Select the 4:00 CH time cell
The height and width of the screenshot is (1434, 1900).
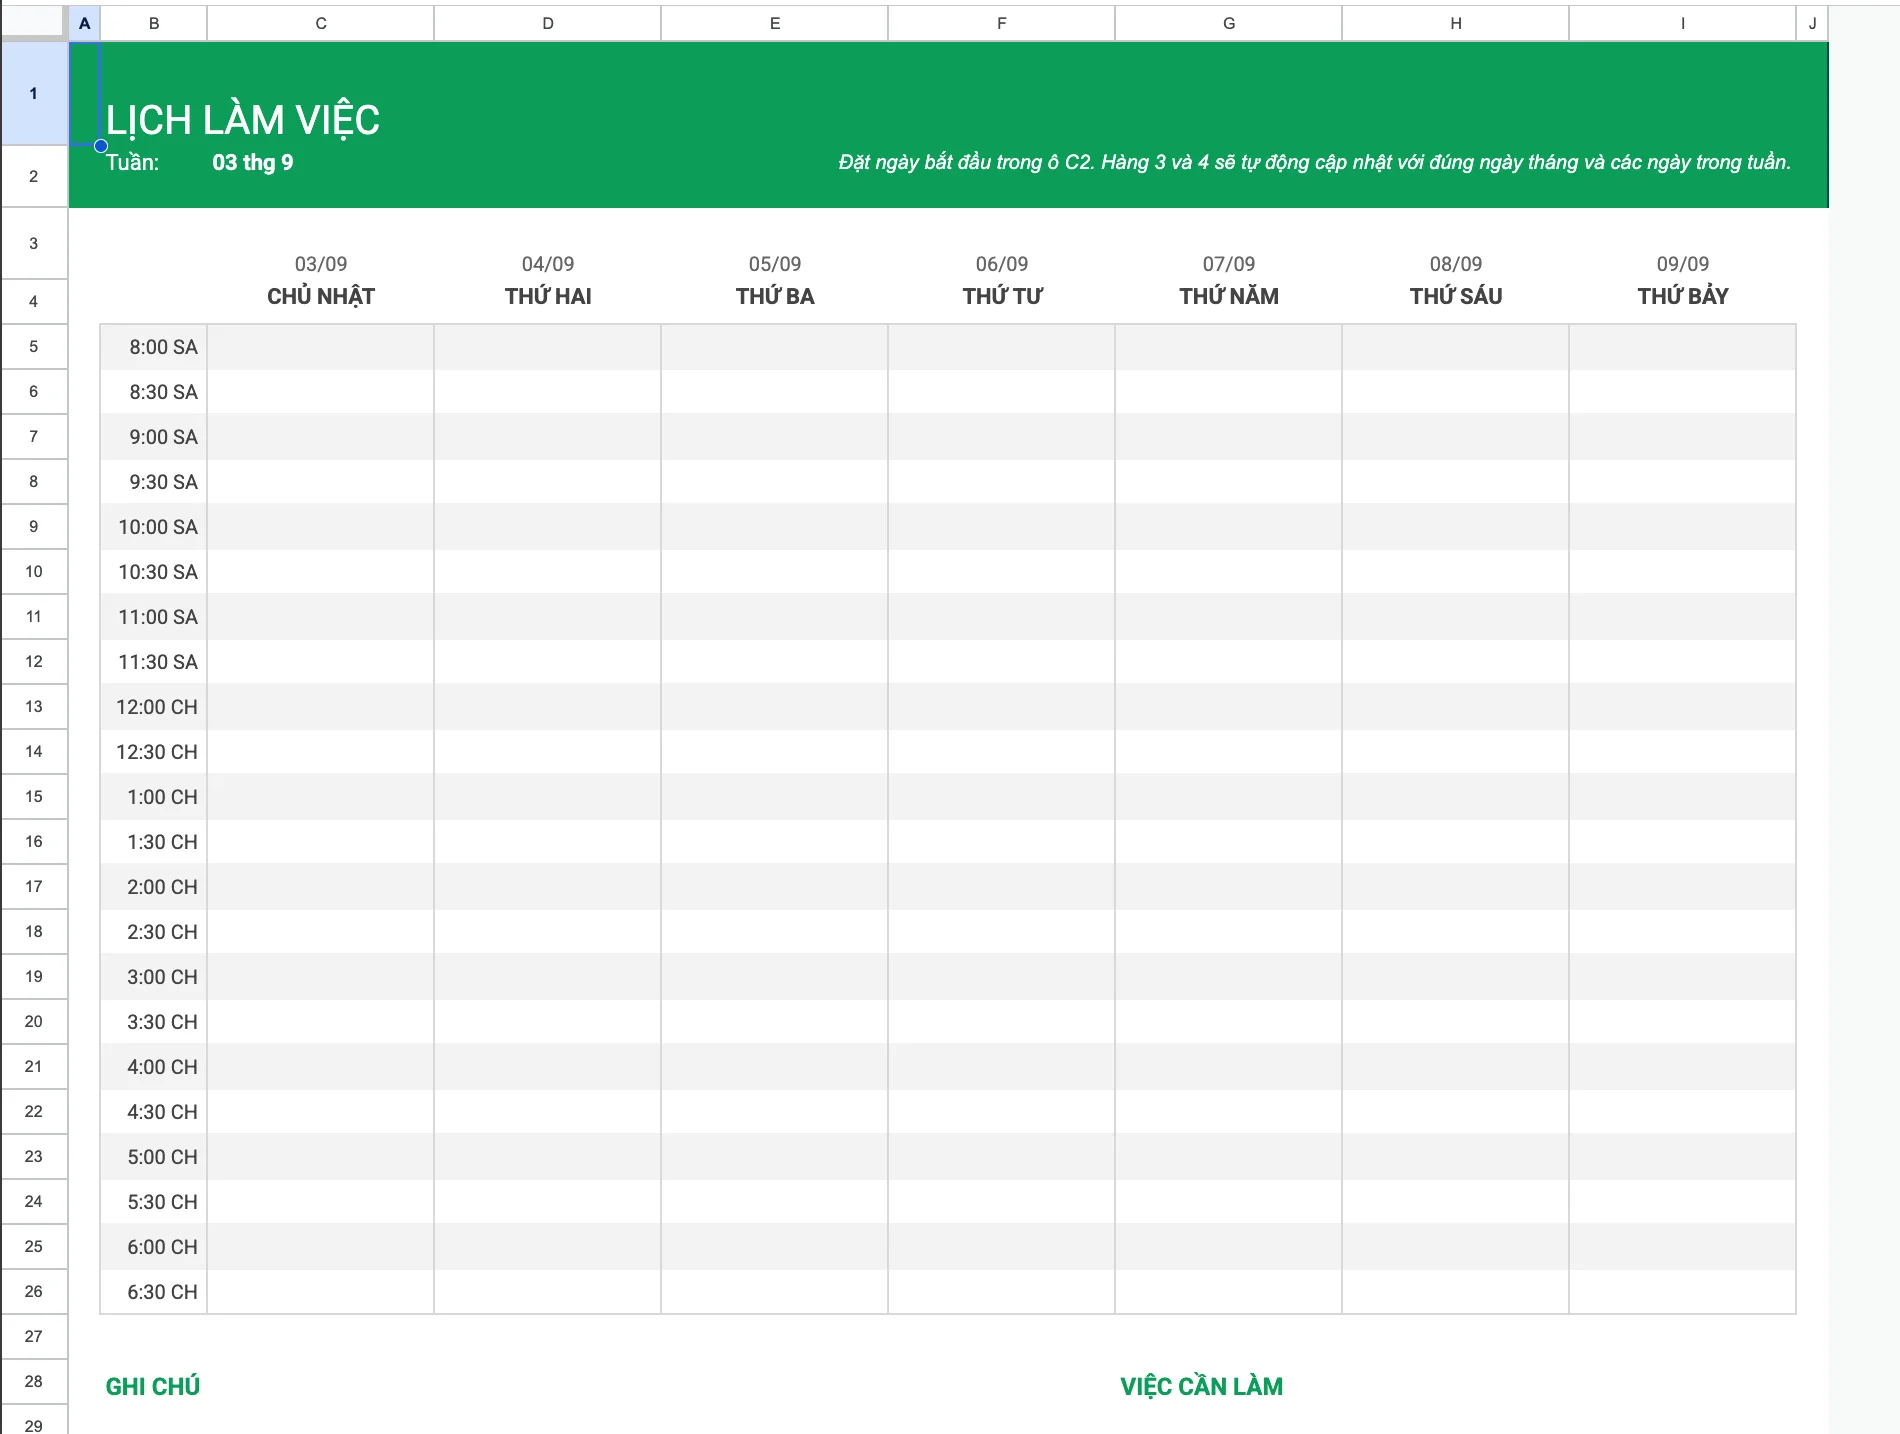[154, 1067]
